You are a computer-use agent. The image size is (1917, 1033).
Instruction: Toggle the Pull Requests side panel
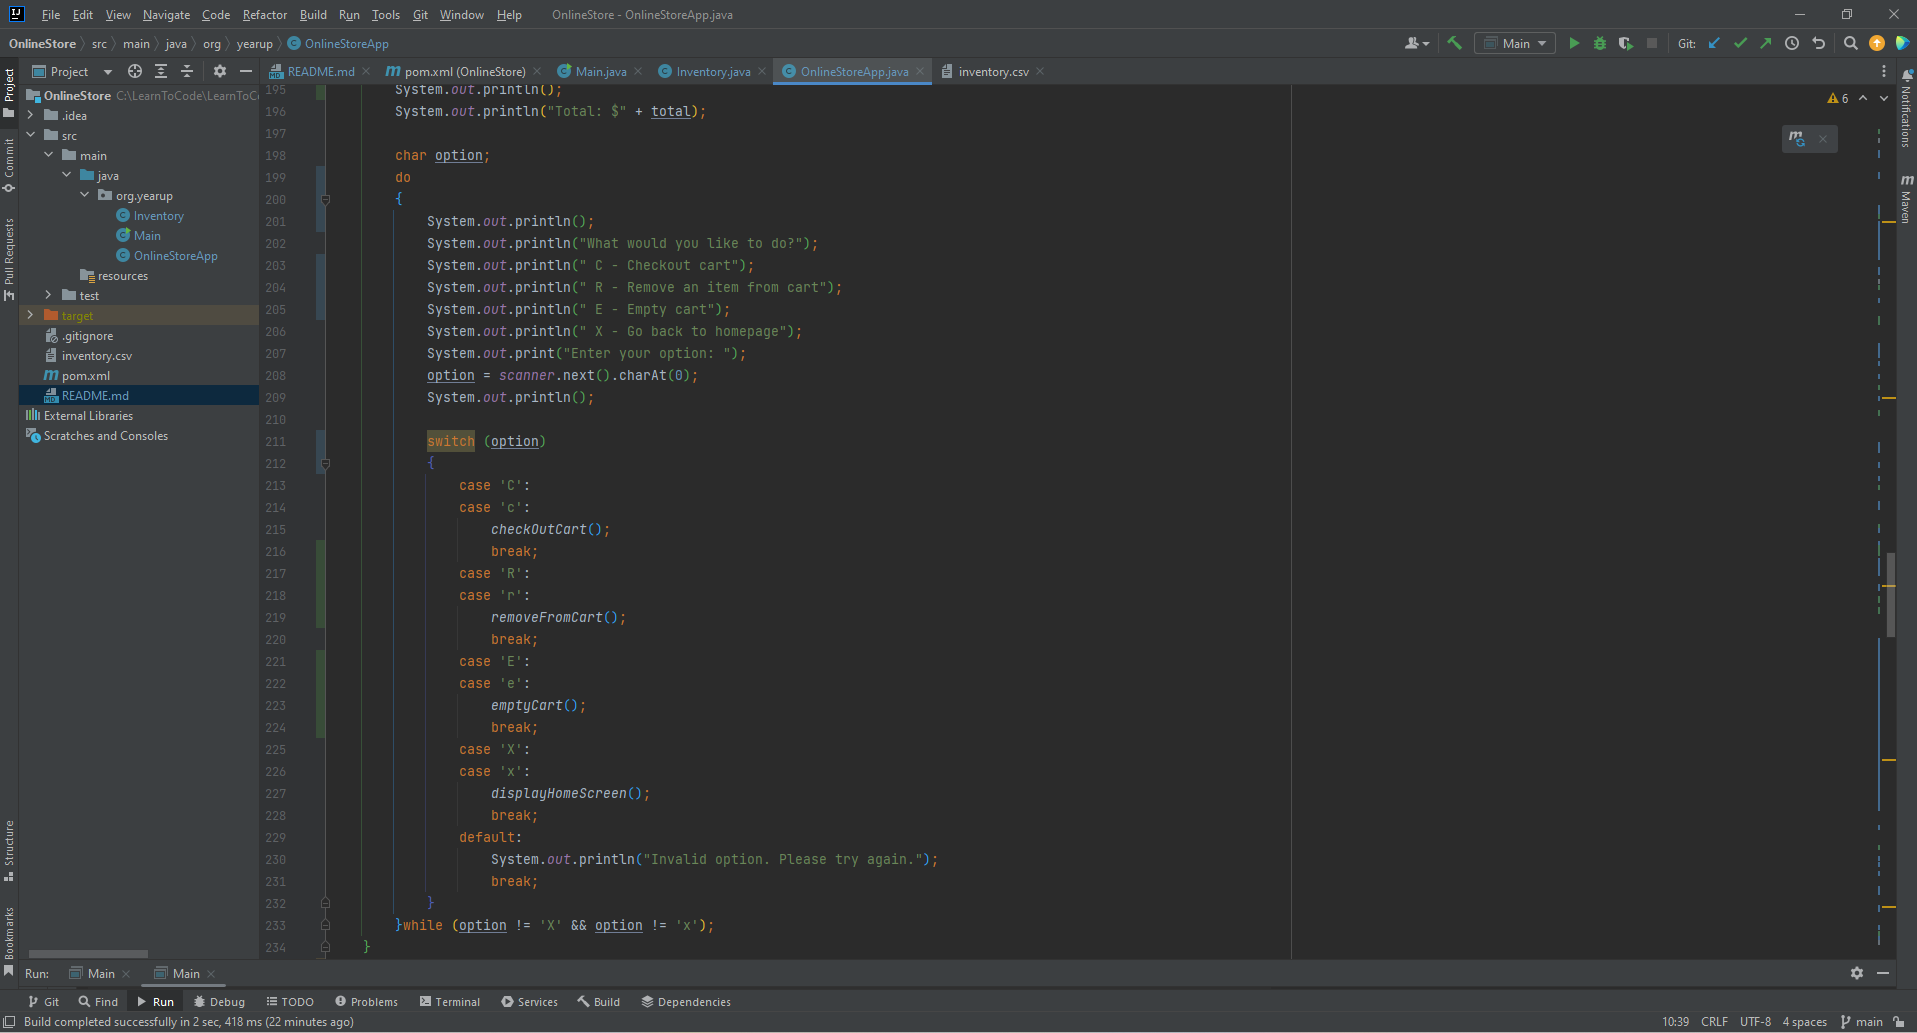pos(9,259)
